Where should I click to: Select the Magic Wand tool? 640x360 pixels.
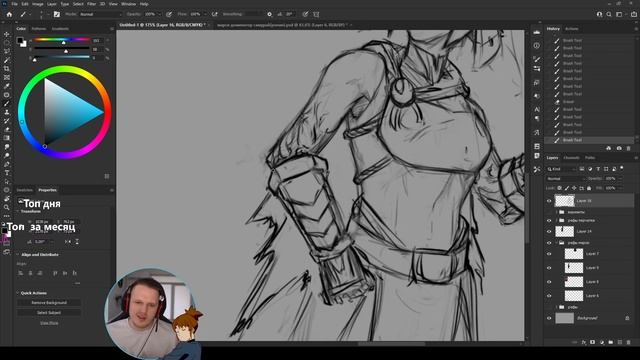[7, 60]
